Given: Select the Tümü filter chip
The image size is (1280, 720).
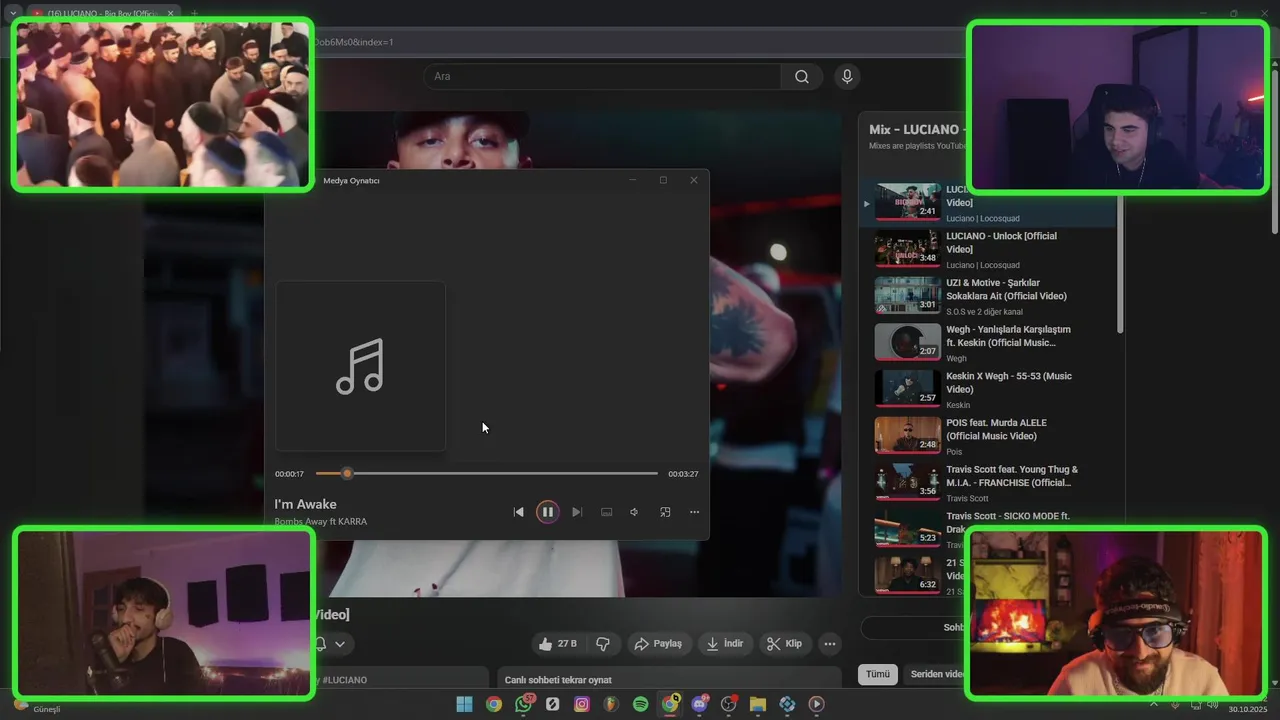Looking at the screenshot, I should click(877, 674).
